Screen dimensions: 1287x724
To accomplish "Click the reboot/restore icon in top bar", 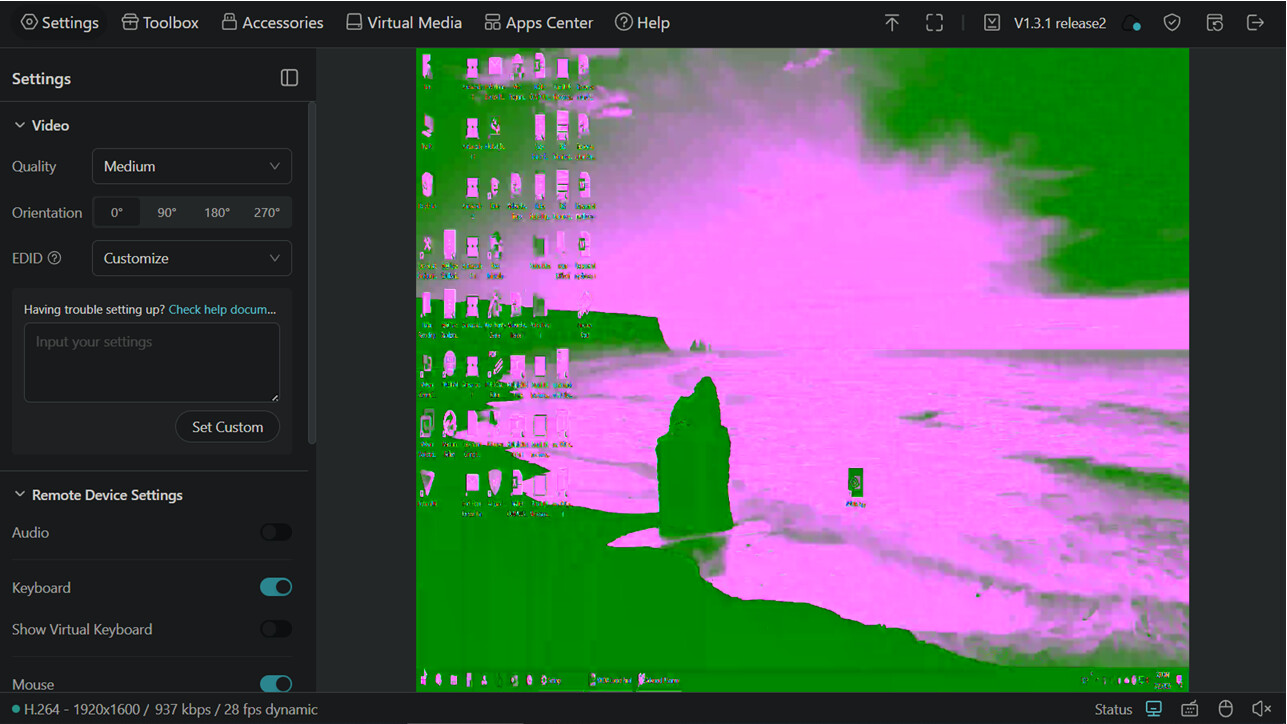I will coord(1214,22).
